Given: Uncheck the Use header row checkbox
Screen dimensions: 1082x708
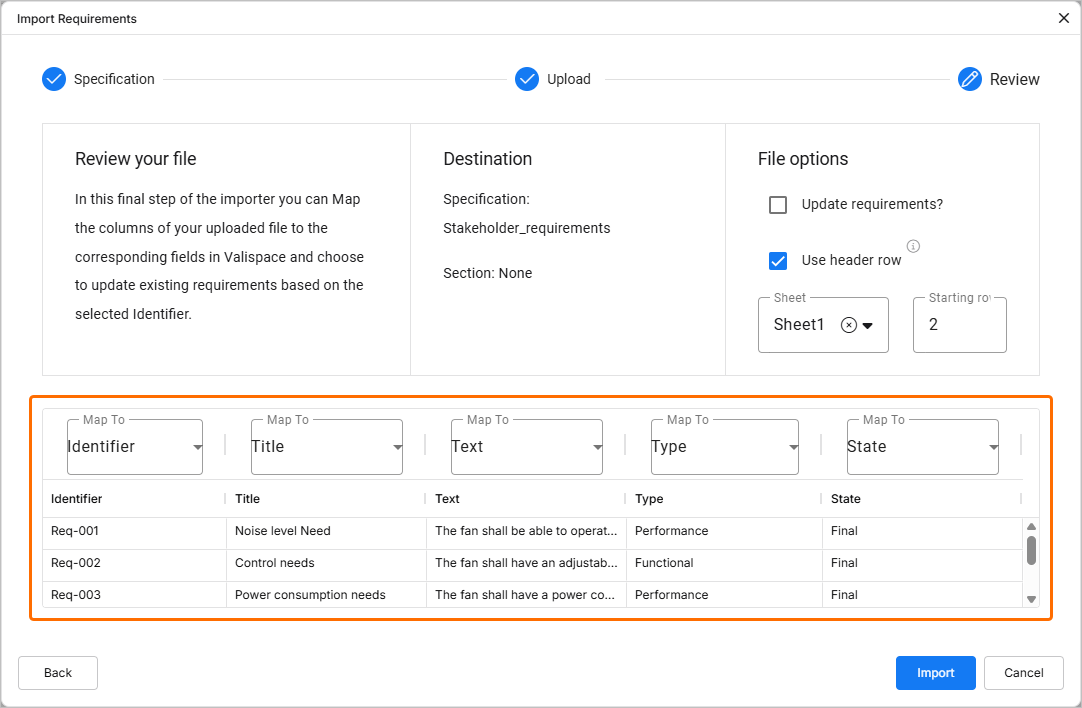Looking at the screenshot, I should click(778, 260).
